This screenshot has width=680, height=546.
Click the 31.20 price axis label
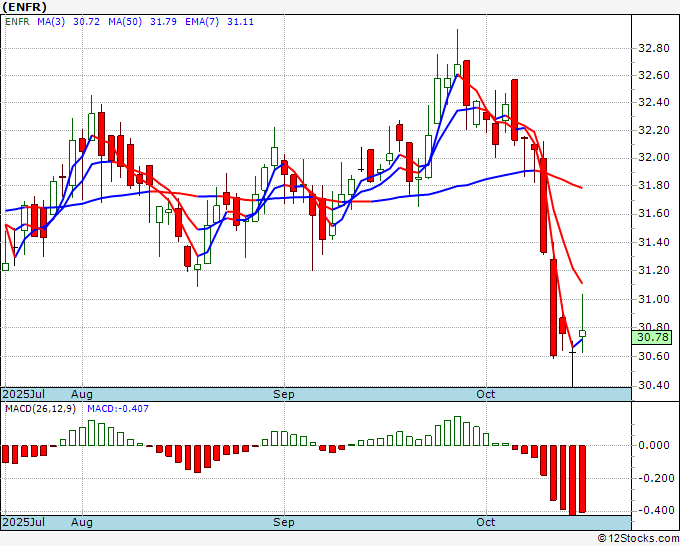[x=654, y=270]
